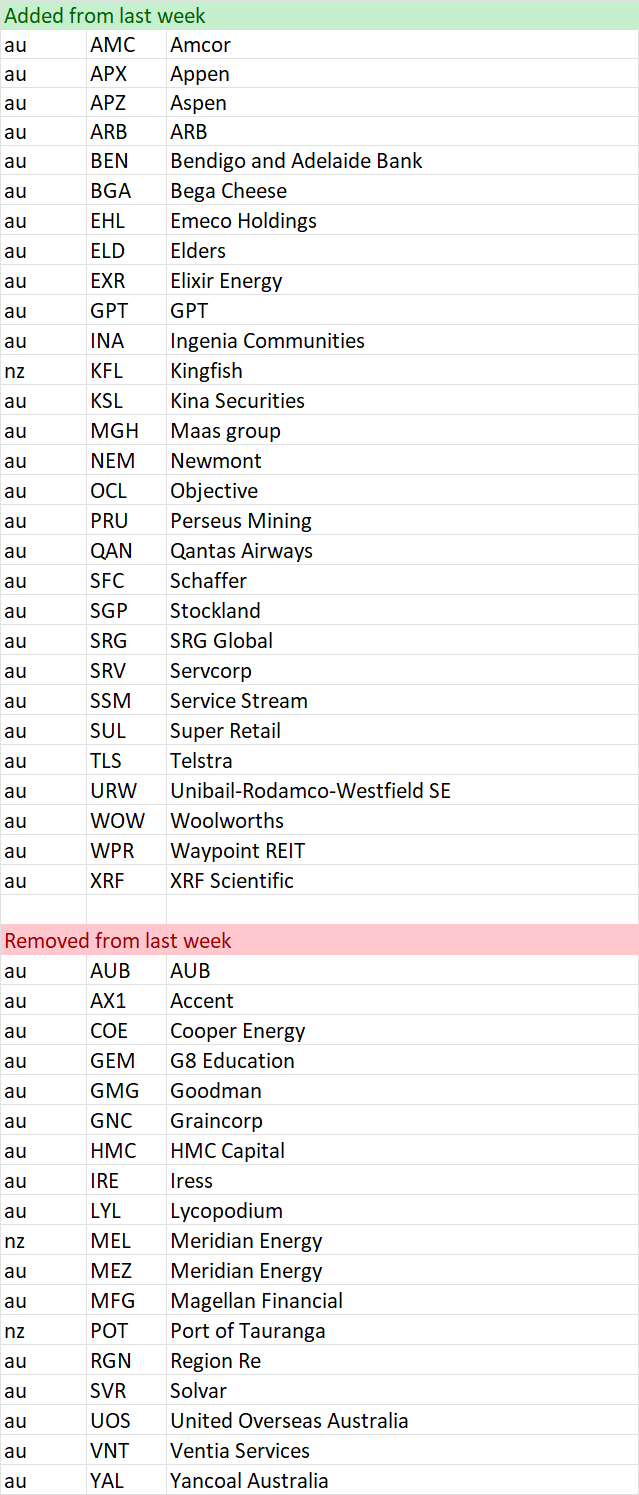Select the XRF Scientific cell
Screen dimensions: 639x1495
(x=402, y=880)
